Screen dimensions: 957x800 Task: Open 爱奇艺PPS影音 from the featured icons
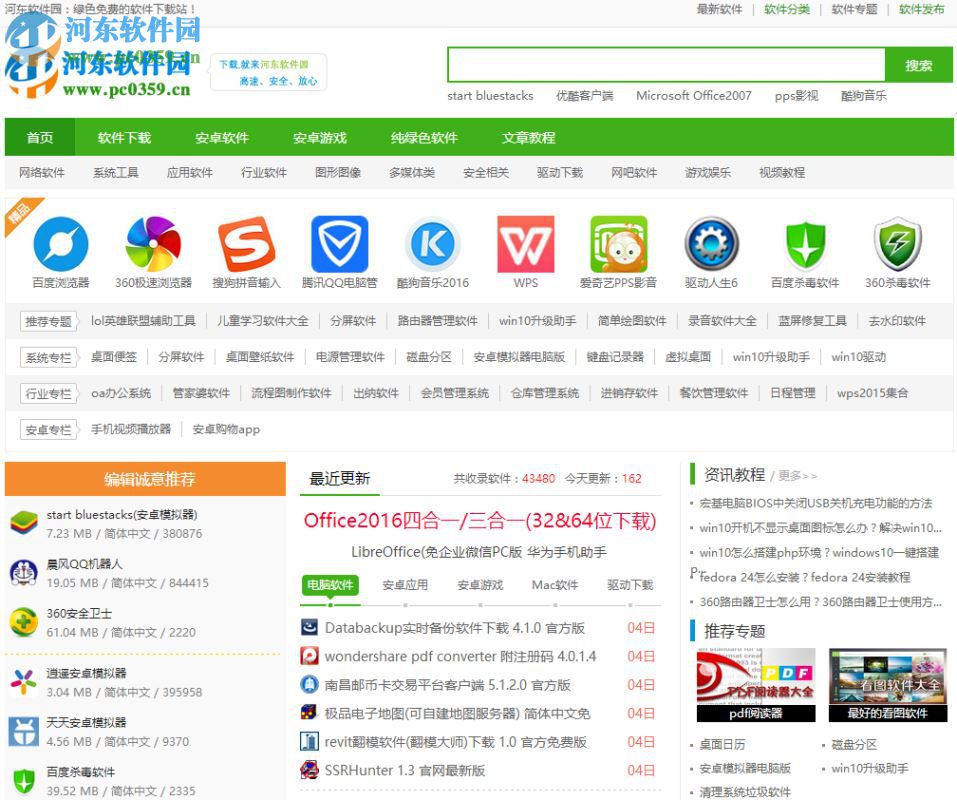pyautogui.click(x=618, y=243)
